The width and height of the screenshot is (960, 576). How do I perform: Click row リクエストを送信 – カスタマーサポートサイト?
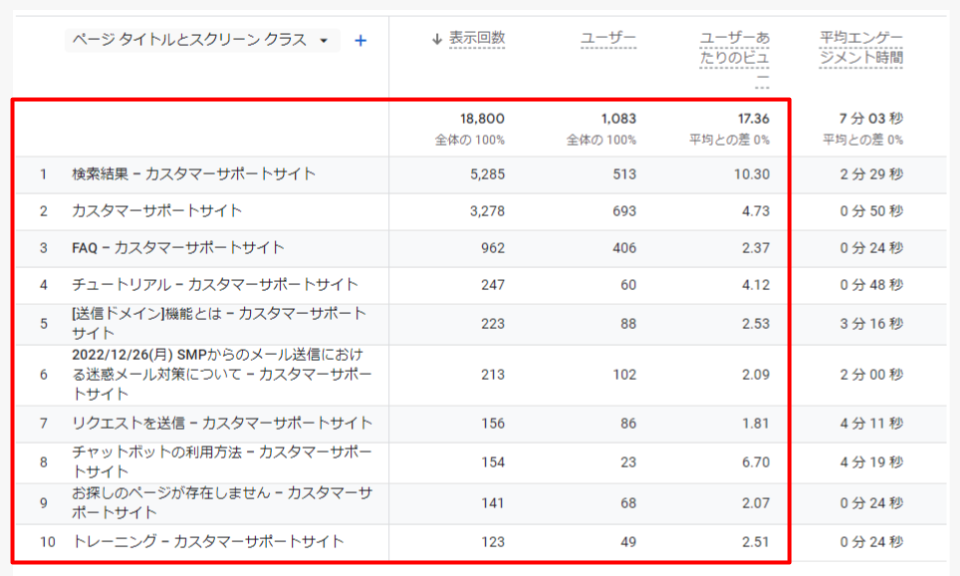[x=222, y=423]
